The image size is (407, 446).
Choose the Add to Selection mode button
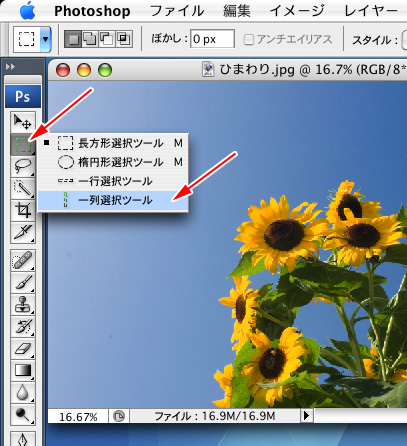90,39
